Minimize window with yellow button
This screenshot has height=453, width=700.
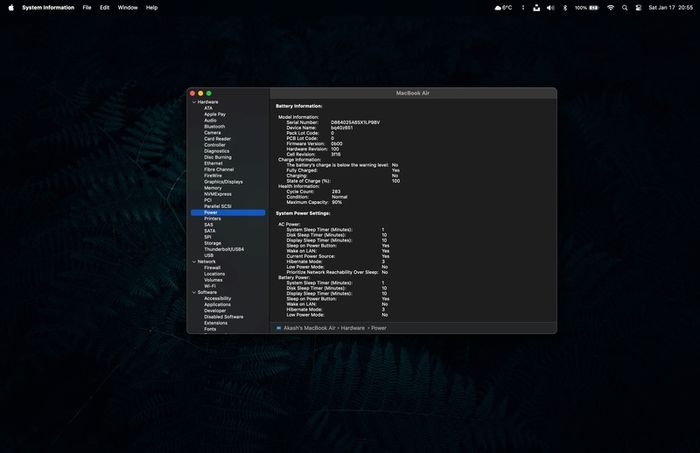point(200,93)
